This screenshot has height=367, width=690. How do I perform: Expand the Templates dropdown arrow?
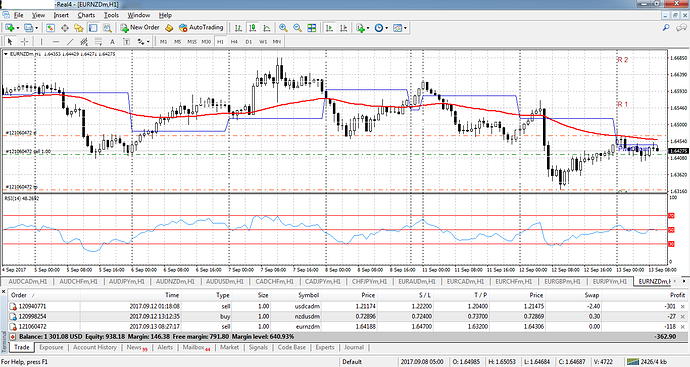pos(405,28)
